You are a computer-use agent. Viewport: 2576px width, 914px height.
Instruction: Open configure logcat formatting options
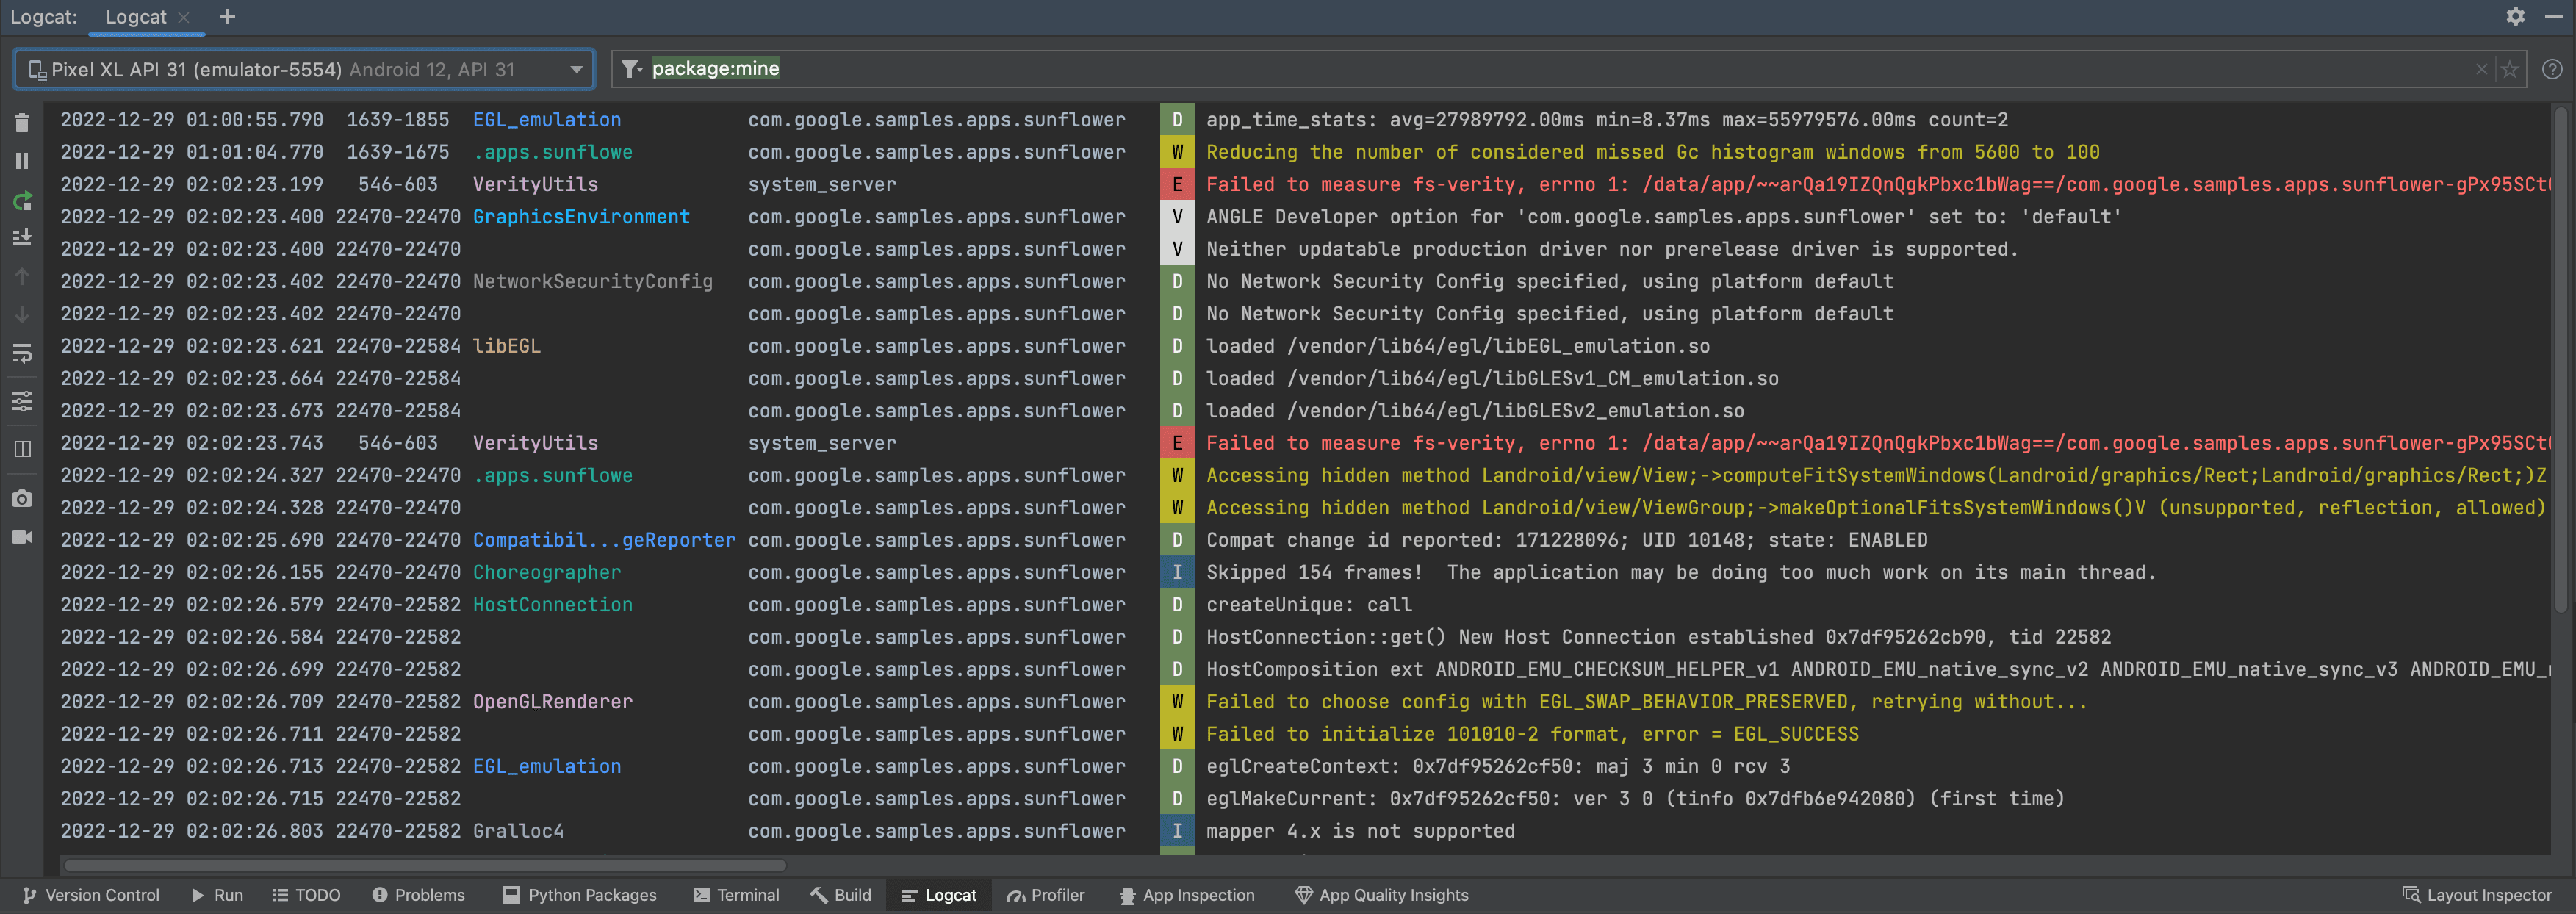[22, 401]
